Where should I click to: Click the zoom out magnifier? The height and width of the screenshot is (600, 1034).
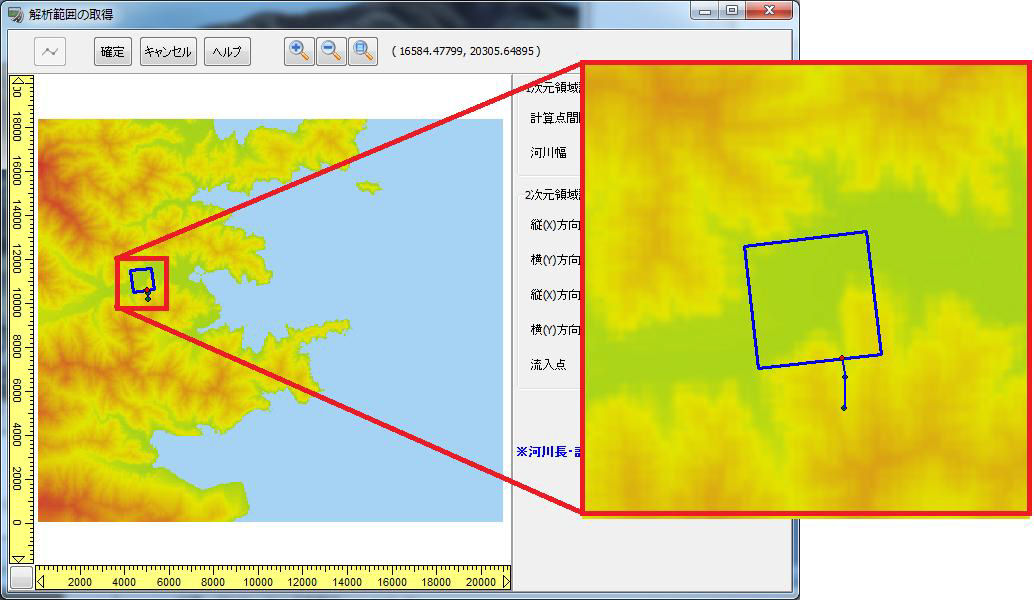(x=331, y=51)
